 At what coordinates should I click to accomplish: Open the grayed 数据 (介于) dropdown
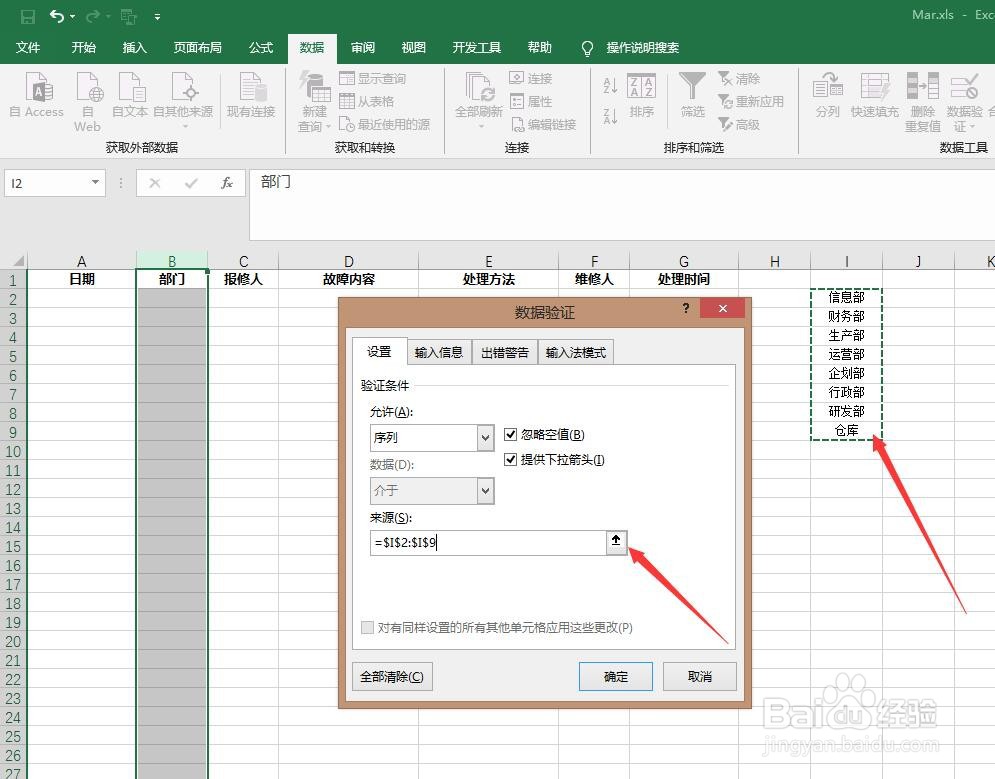click(487, 491)
